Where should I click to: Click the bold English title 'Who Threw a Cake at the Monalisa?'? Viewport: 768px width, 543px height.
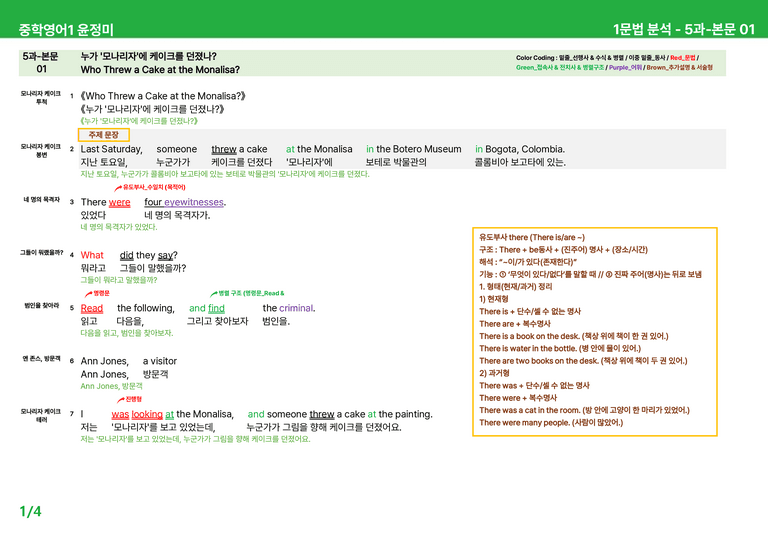tap(160, 70)
